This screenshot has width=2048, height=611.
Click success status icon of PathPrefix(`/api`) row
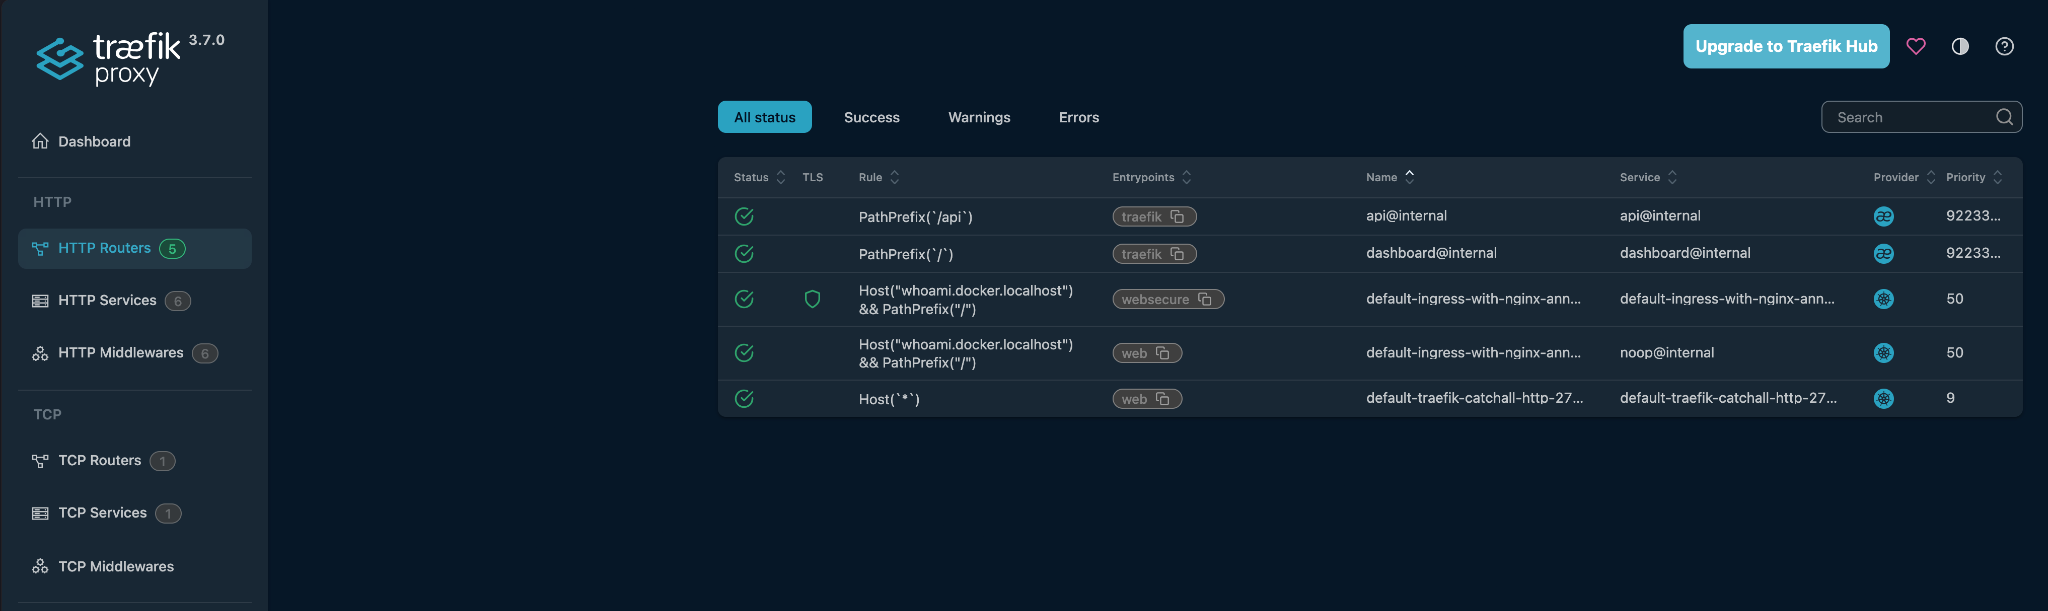744,216
